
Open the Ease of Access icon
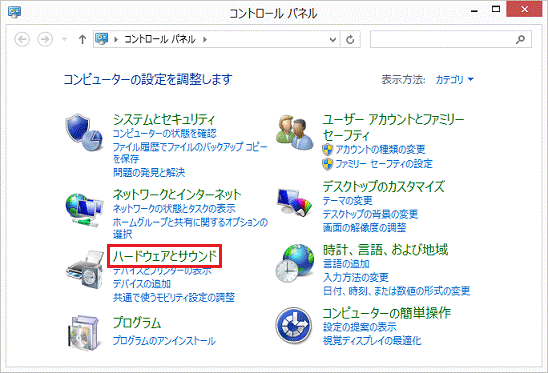coord(294,326)
